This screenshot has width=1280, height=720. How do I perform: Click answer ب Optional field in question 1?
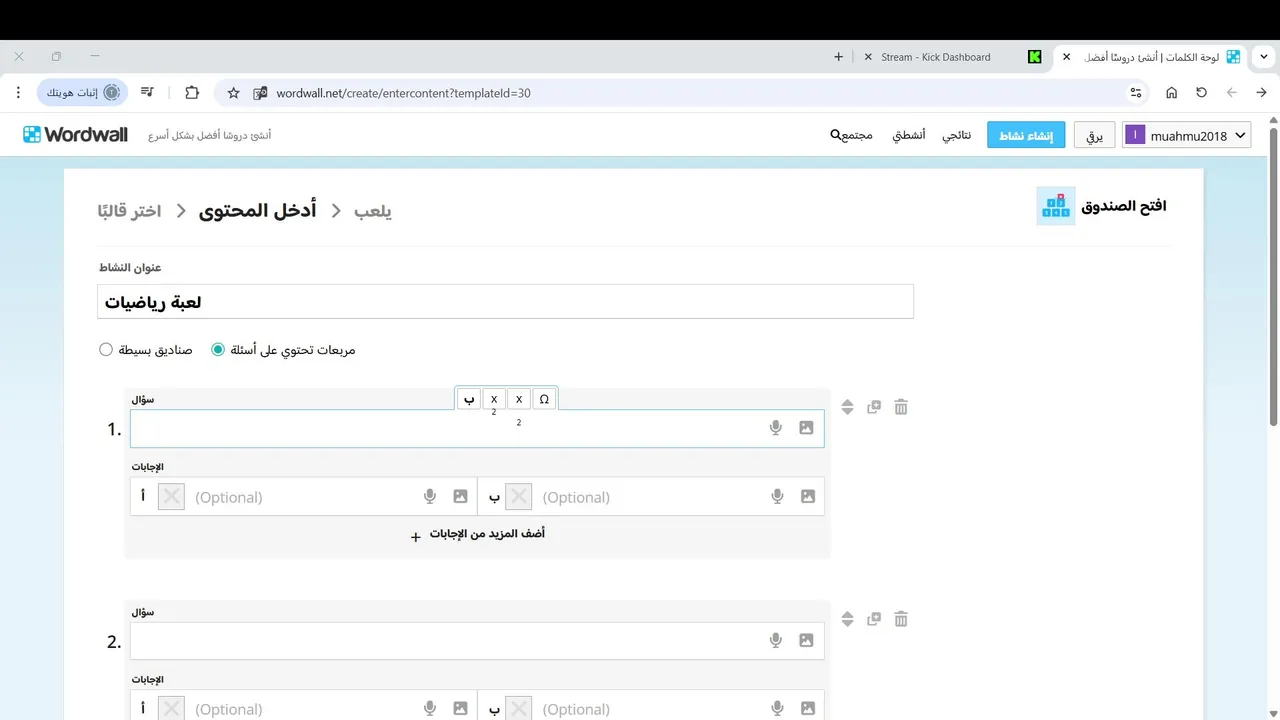650,496
